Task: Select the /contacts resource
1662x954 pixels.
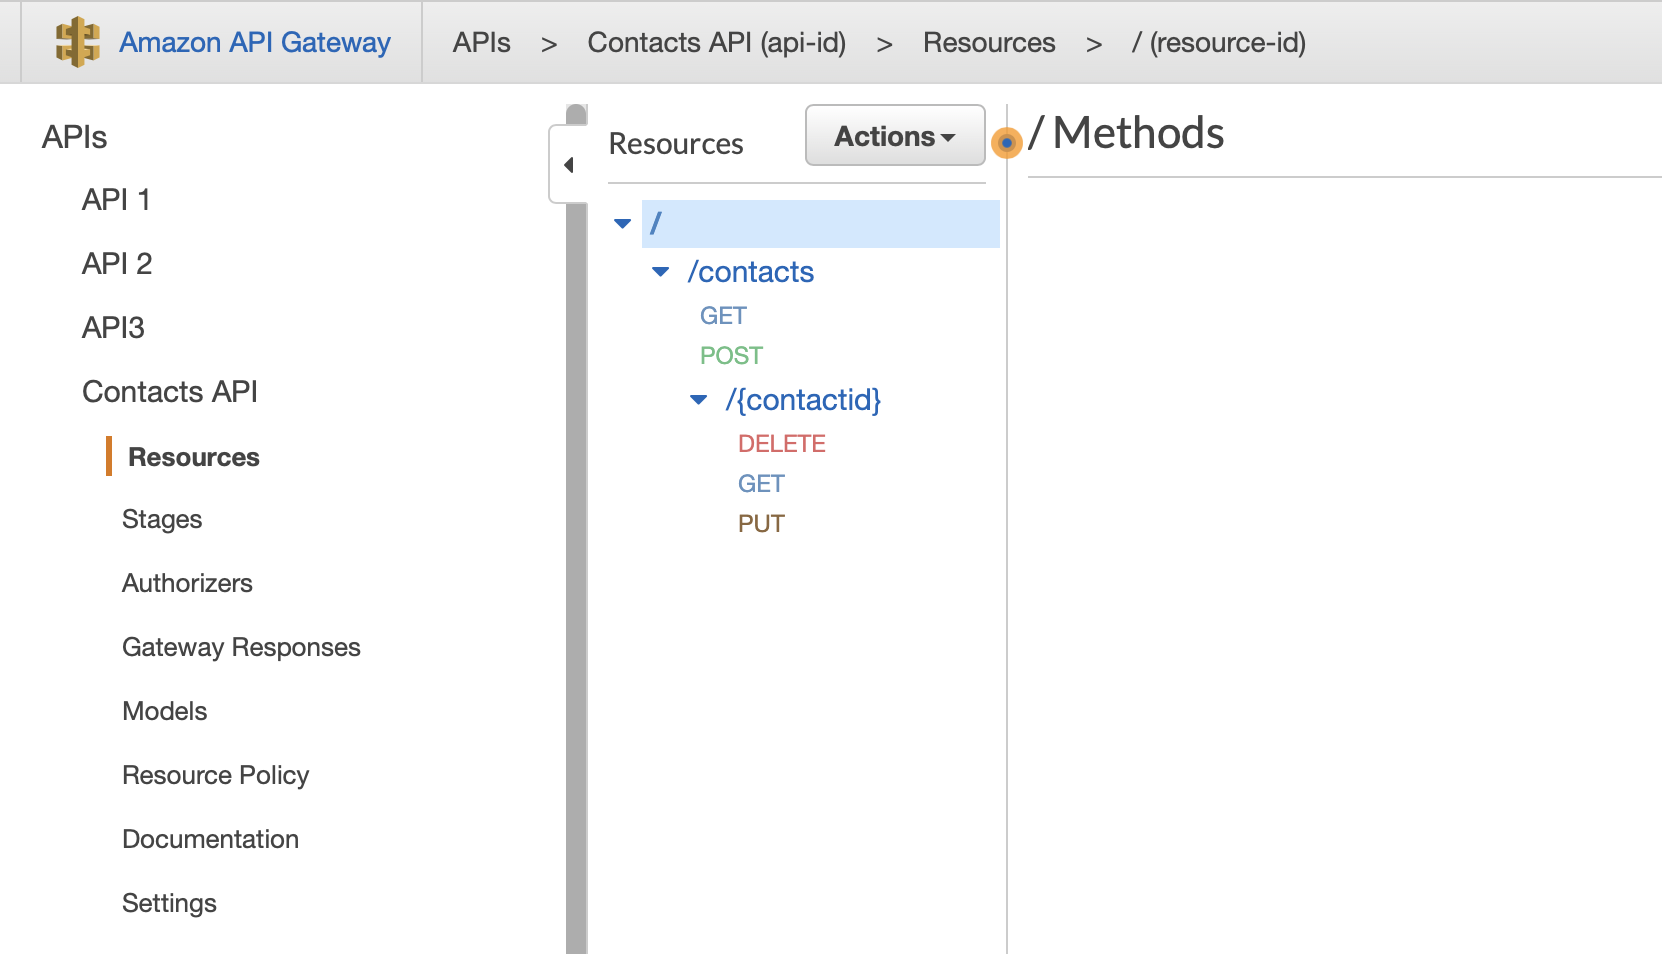Action: coord(750,272)
